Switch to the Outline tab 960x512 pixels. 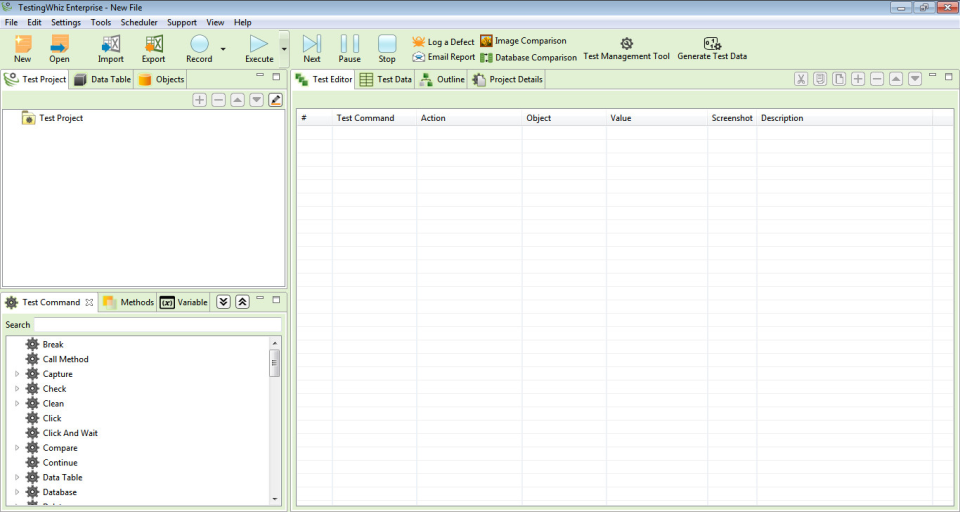click(x=441, y=80)
